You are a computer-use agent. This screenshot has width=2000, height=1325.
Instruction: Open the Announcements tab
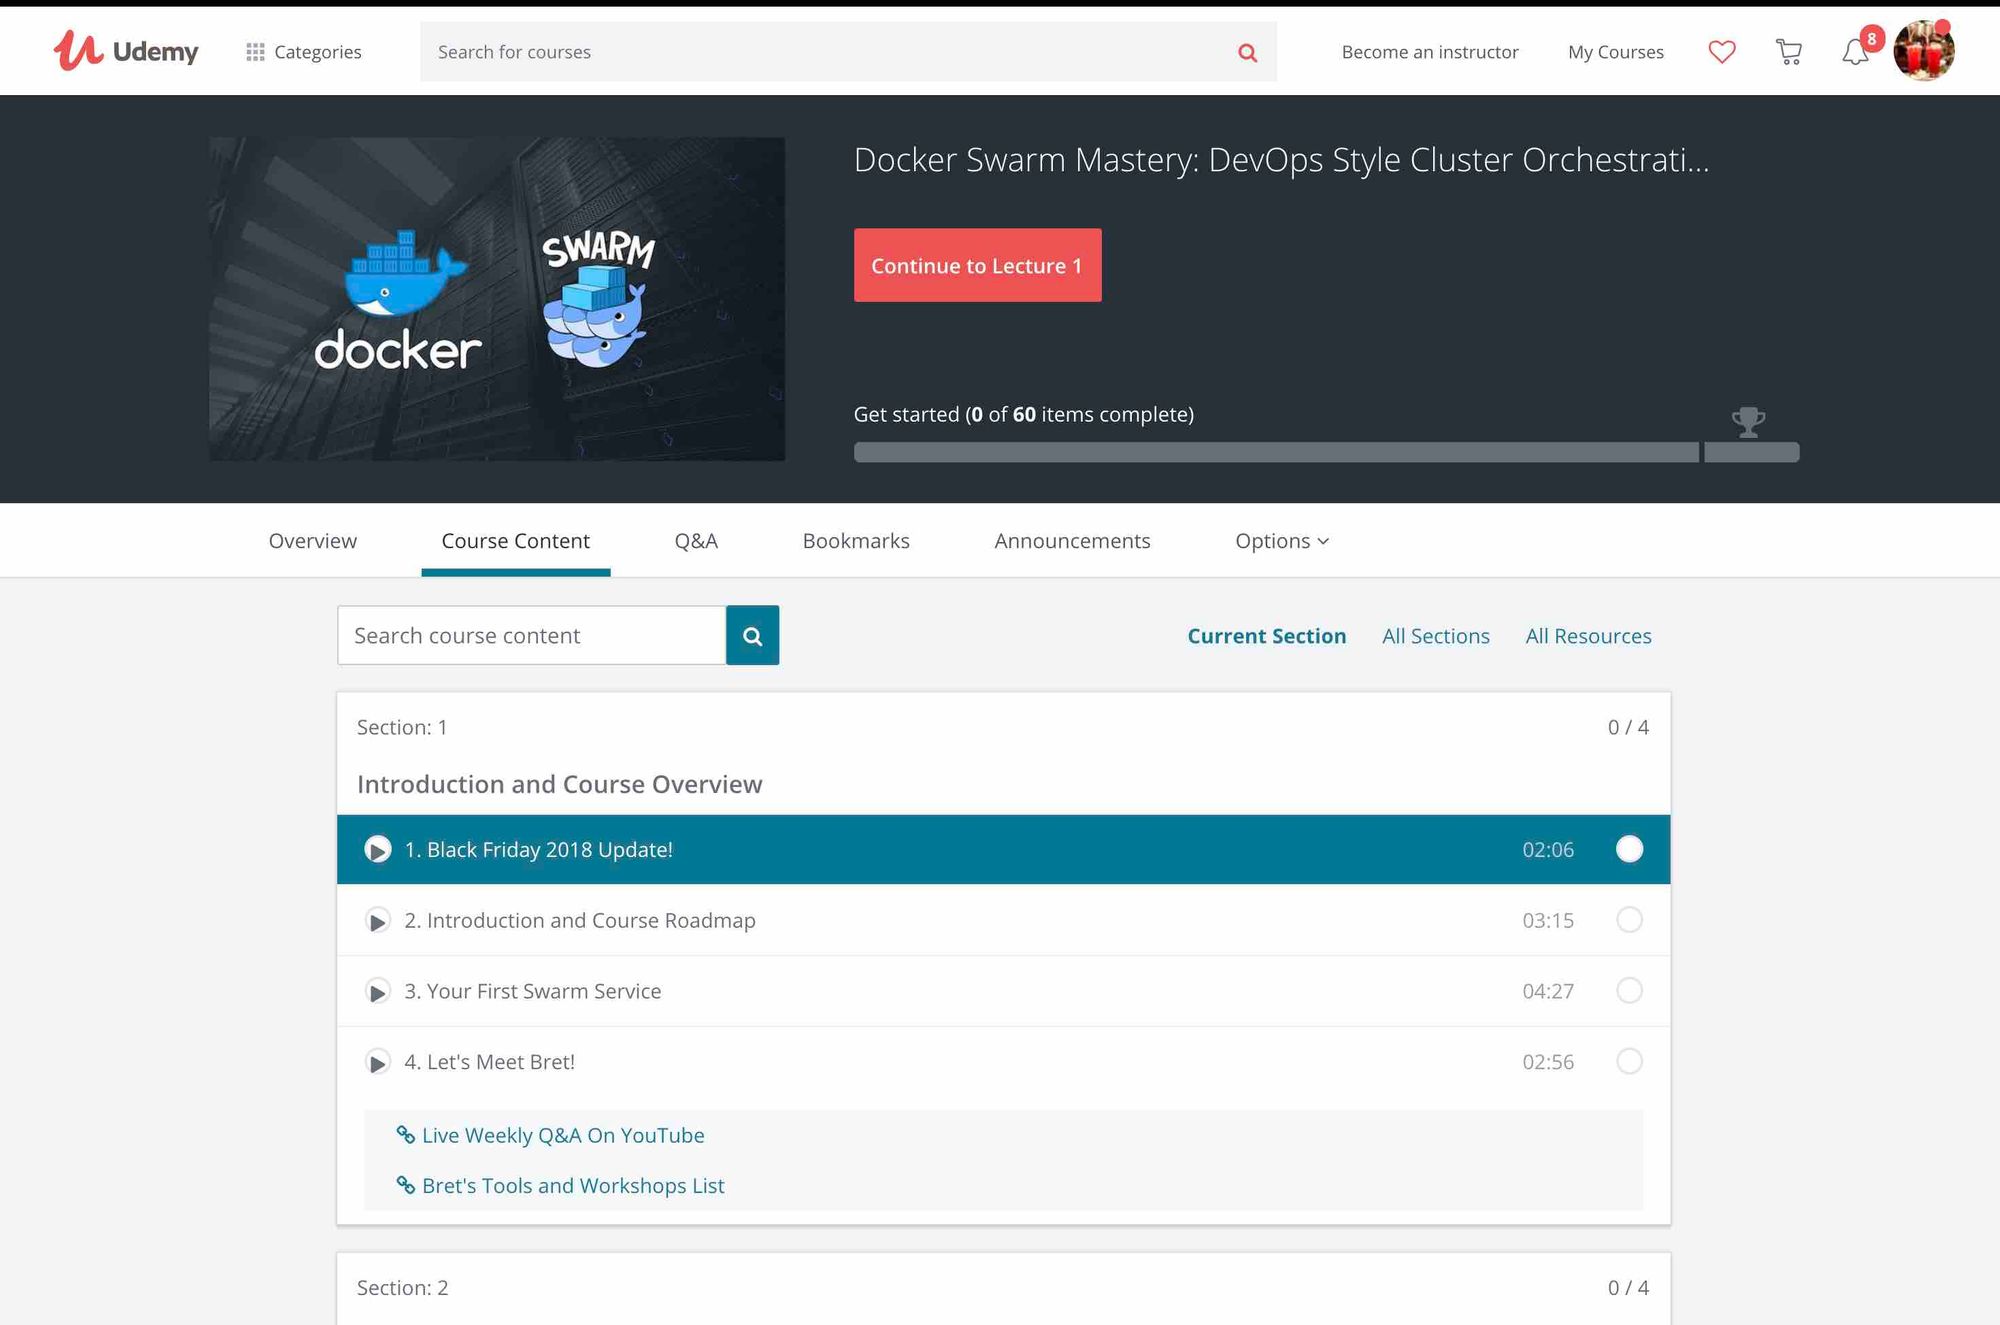pos(1071,541)
